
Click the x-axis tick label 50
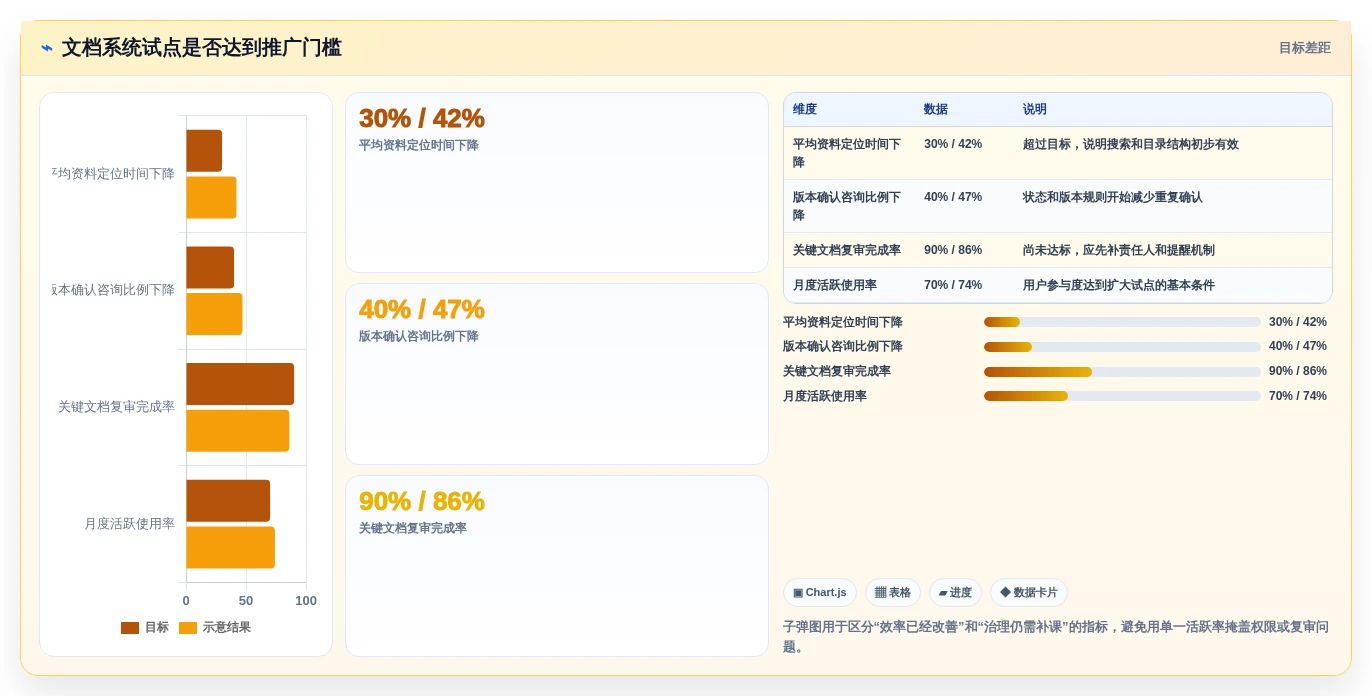(246, 601)
